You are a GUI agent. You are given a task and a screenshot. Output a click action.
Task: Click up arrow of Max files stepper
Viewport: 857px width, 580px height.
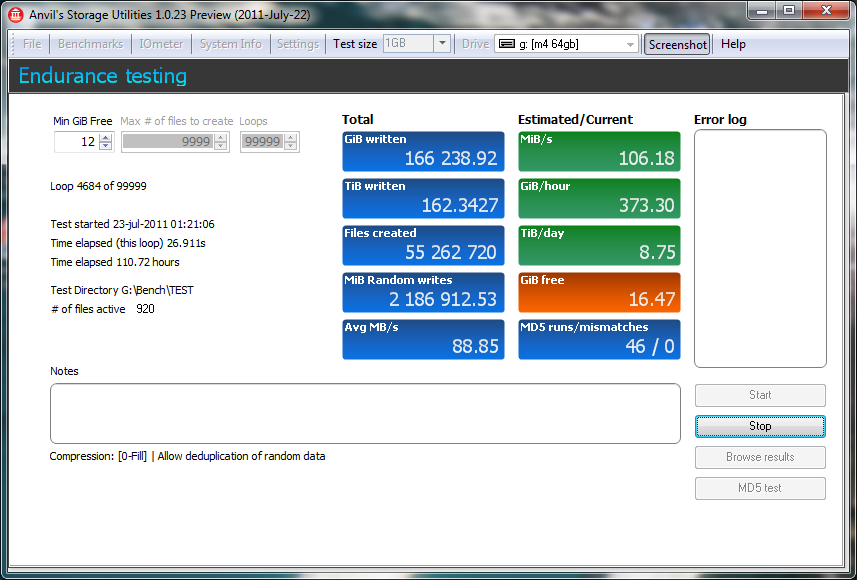pyautogui.click(x=220, y=138)
